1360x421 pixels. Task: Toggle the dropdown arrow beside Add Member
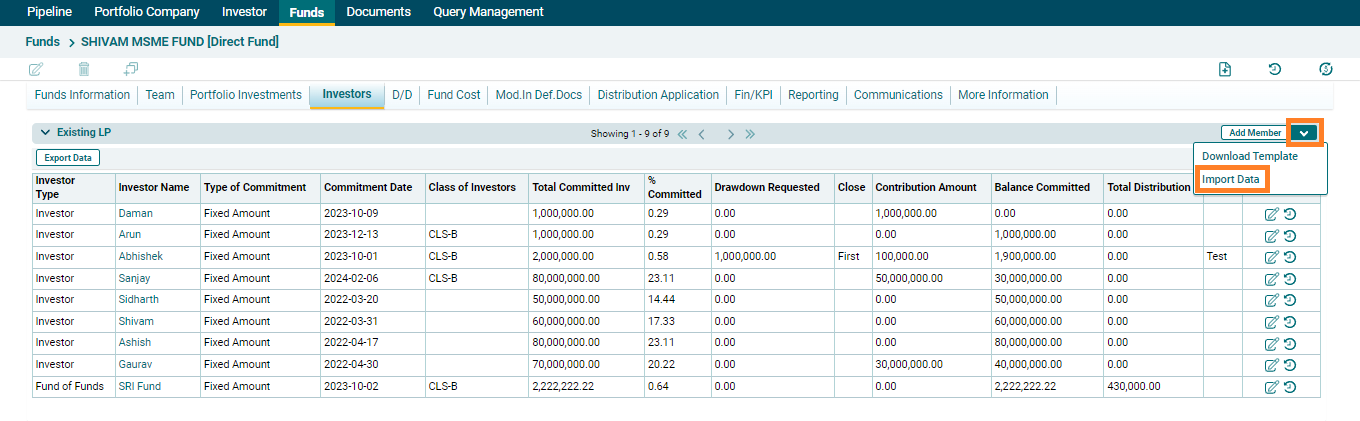click(x=1304, y=133)
